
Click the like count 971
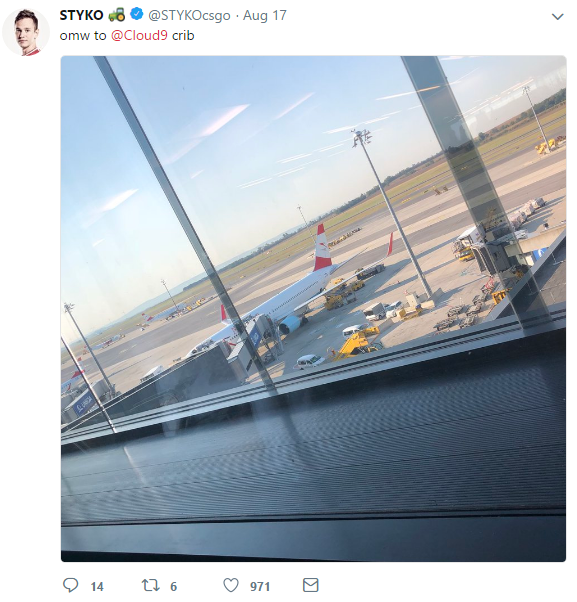tap(260, 587)
